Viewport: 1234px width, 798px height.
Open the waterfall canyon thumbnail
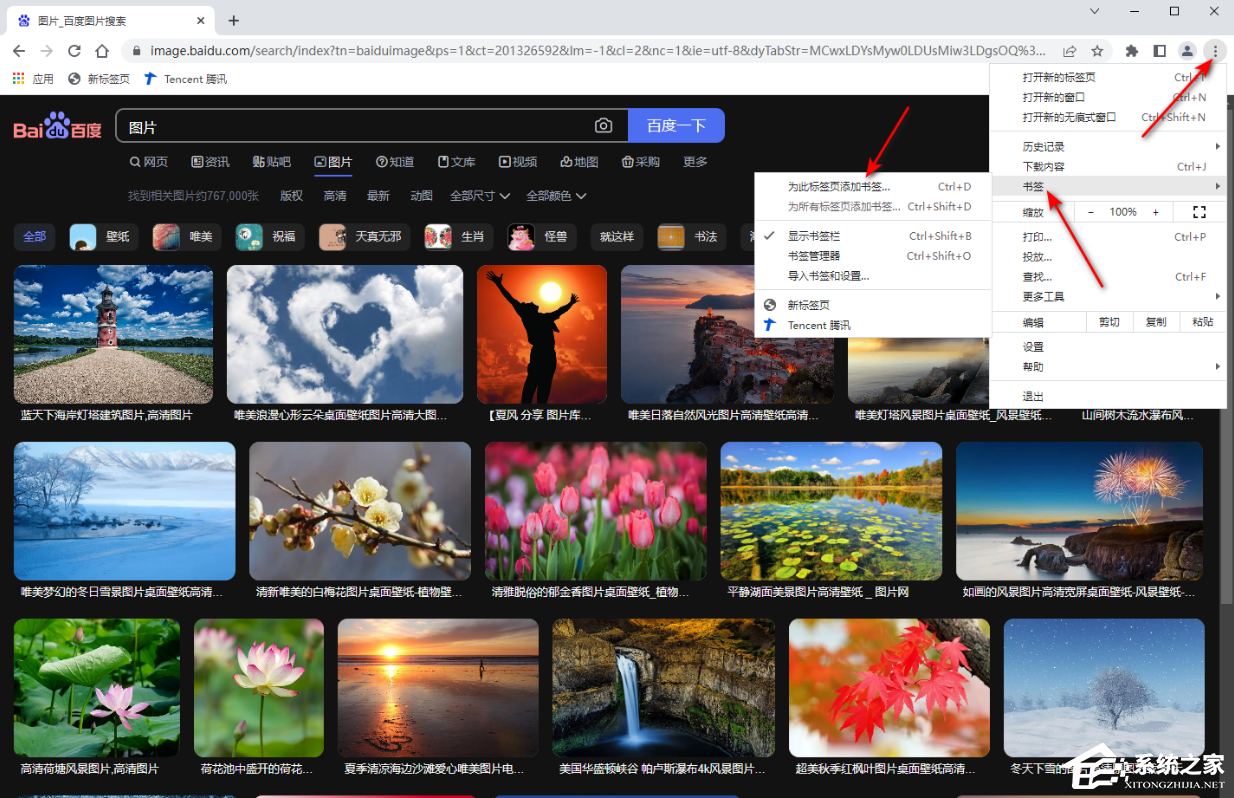point(663,688)
